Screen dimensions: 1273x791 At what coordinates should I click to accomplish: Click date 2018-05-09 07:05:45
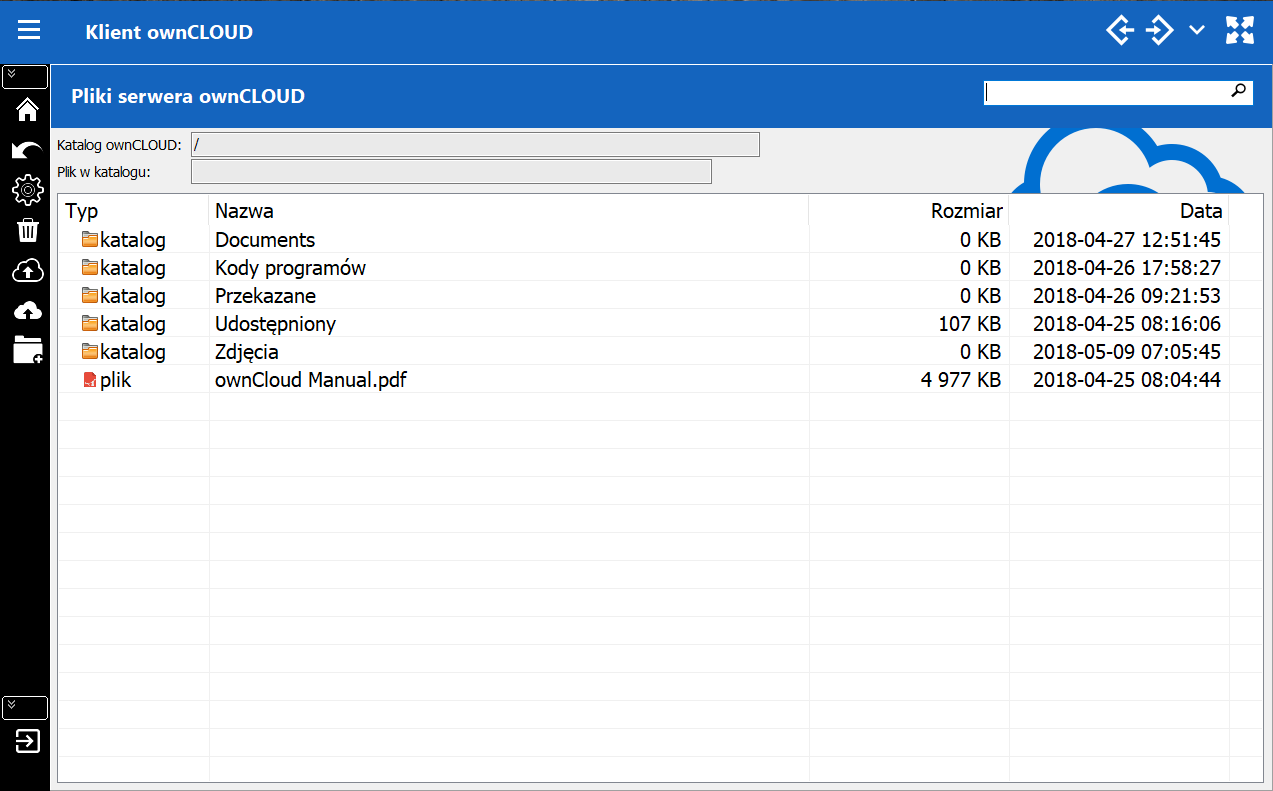(1126, 352)
